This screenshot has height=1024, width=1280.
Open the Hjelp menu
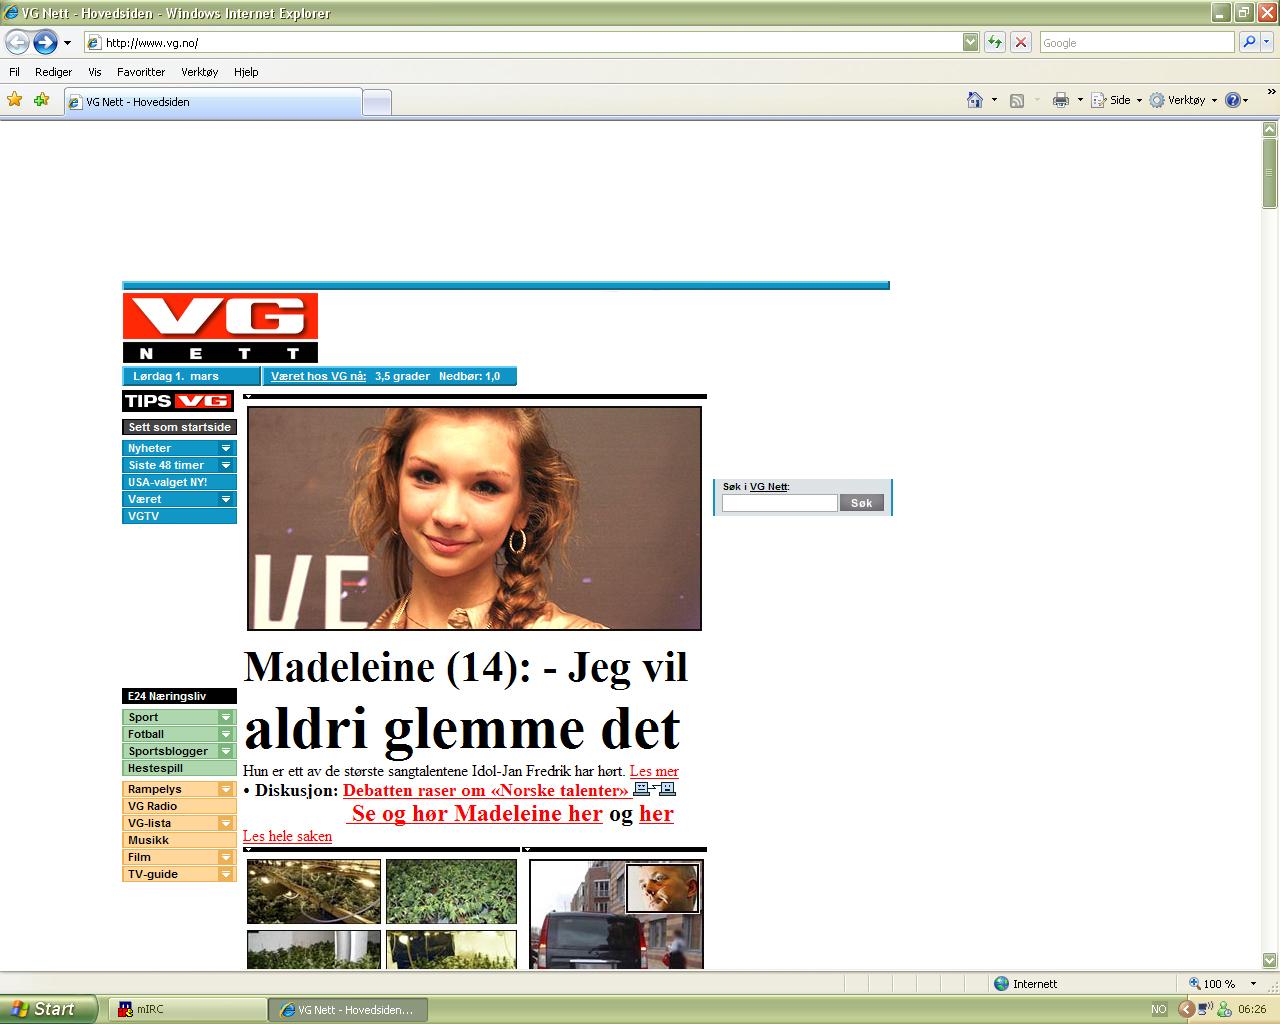pos(246,72)
